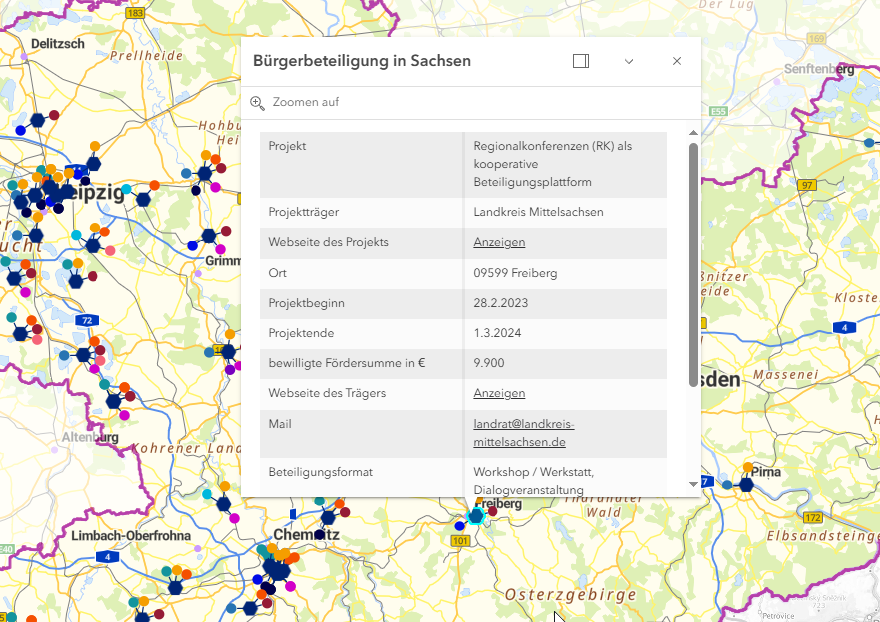
Task: Open the Anzeigen link for Webseite des Trägers
Action: click(x=498, y=393)
